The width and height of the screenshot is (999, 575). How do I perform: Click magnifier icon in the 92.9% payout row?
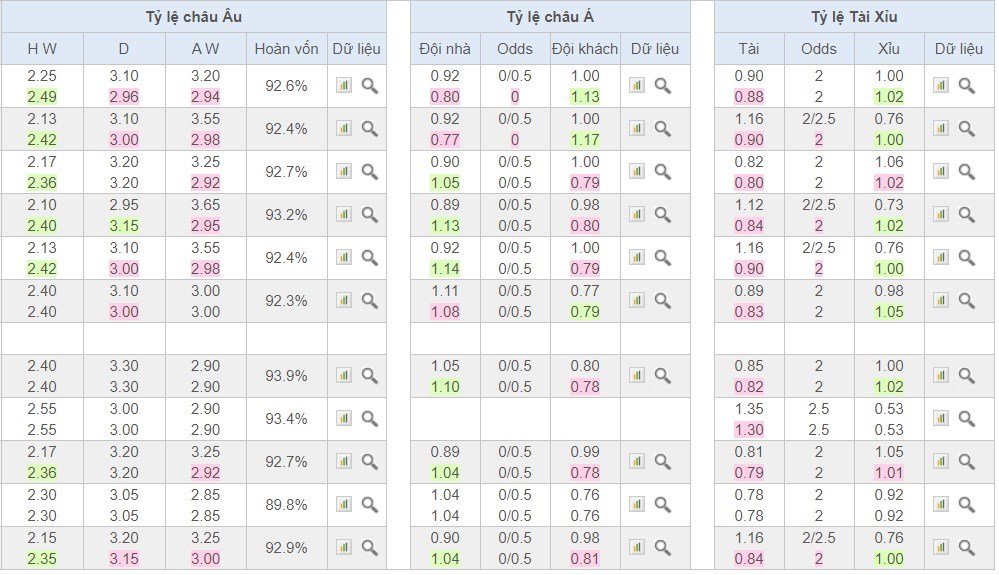pyautogui.click(x=370, y=548)
